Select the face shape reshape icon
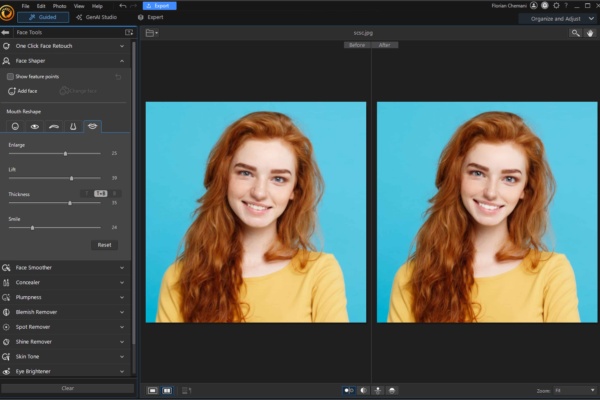Screen dimensions: 600x400 coord(15,127)
